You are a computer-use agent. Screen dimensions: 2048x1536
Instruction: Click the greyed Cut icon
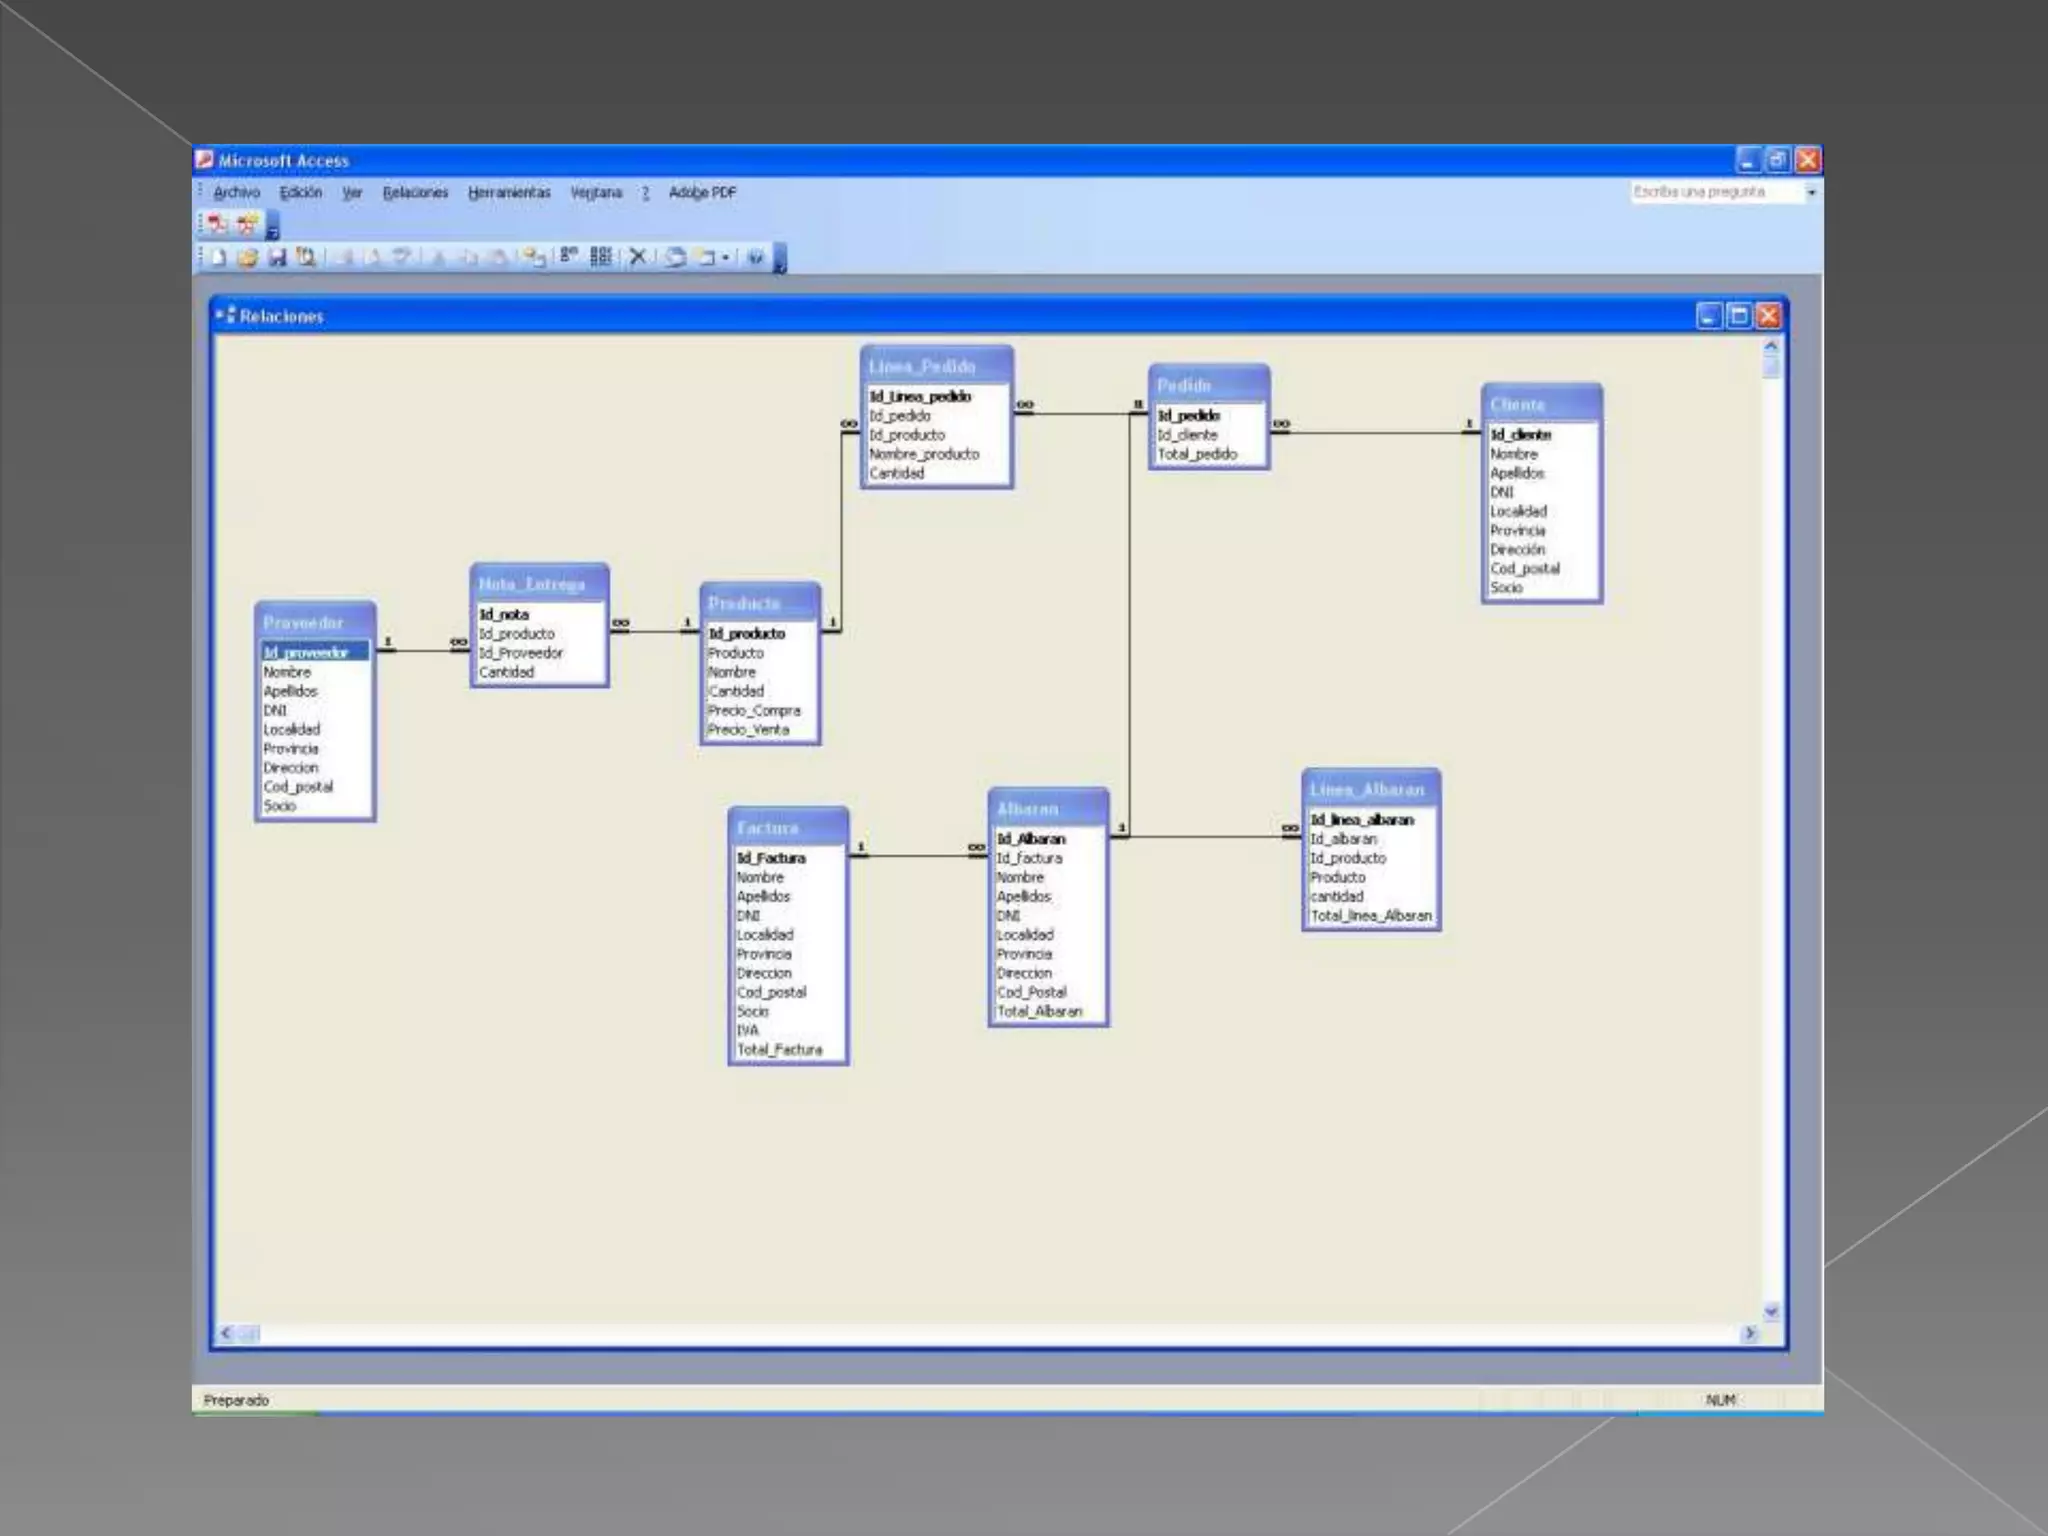439,257
